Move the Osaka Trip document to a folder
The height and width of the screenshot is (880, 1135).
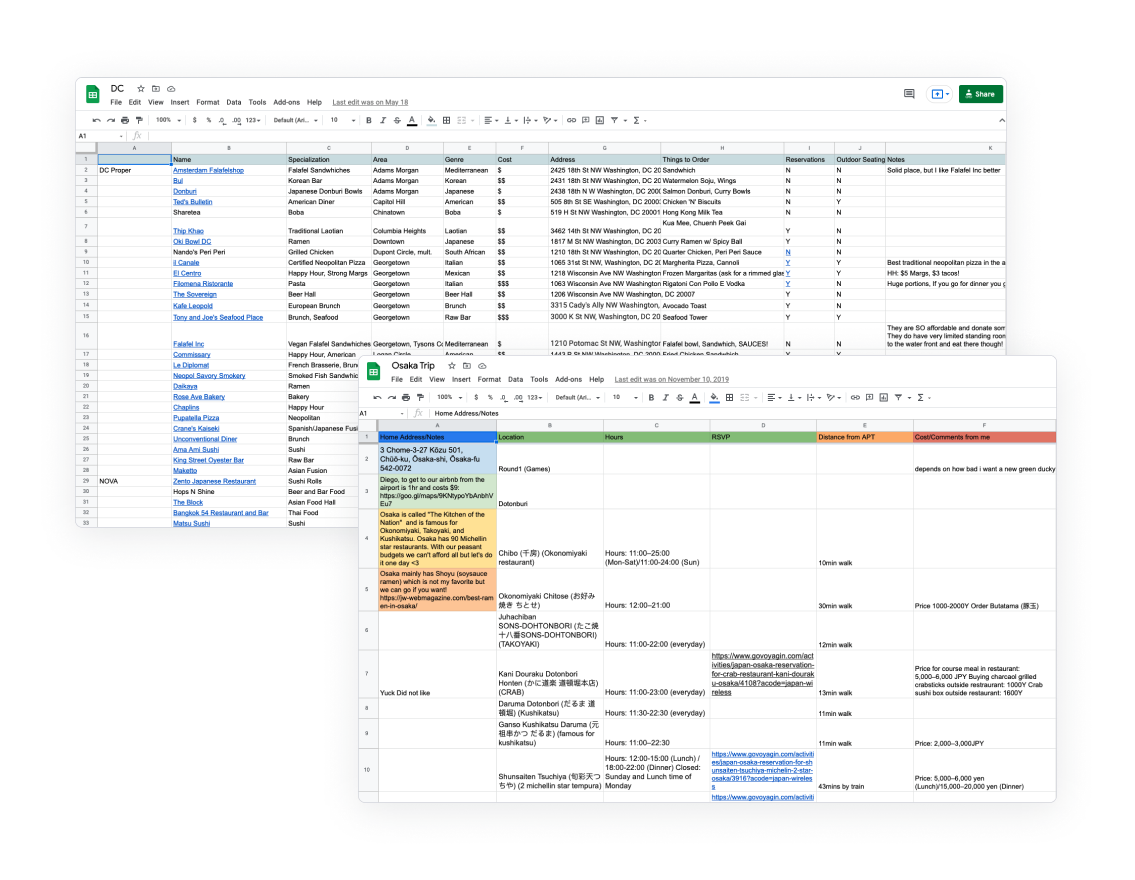pyautogui.click(x=467, y=366)
